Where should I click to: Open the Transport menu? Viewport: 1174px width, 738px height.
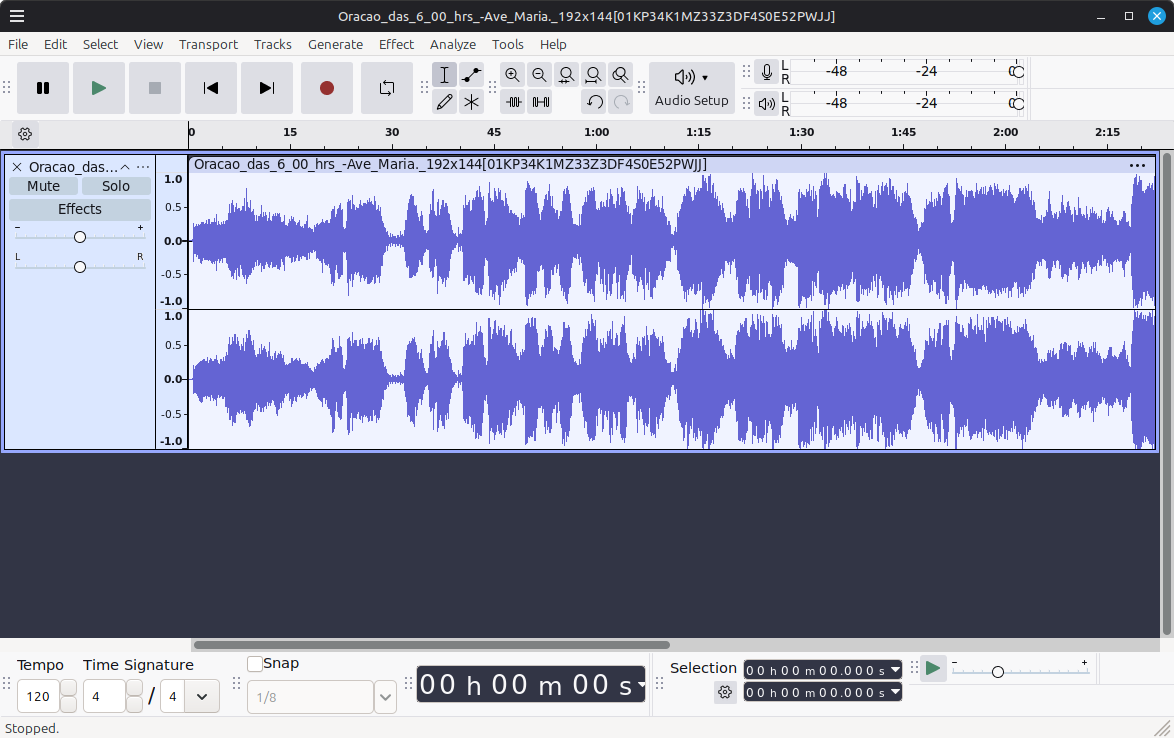[208, 44]
